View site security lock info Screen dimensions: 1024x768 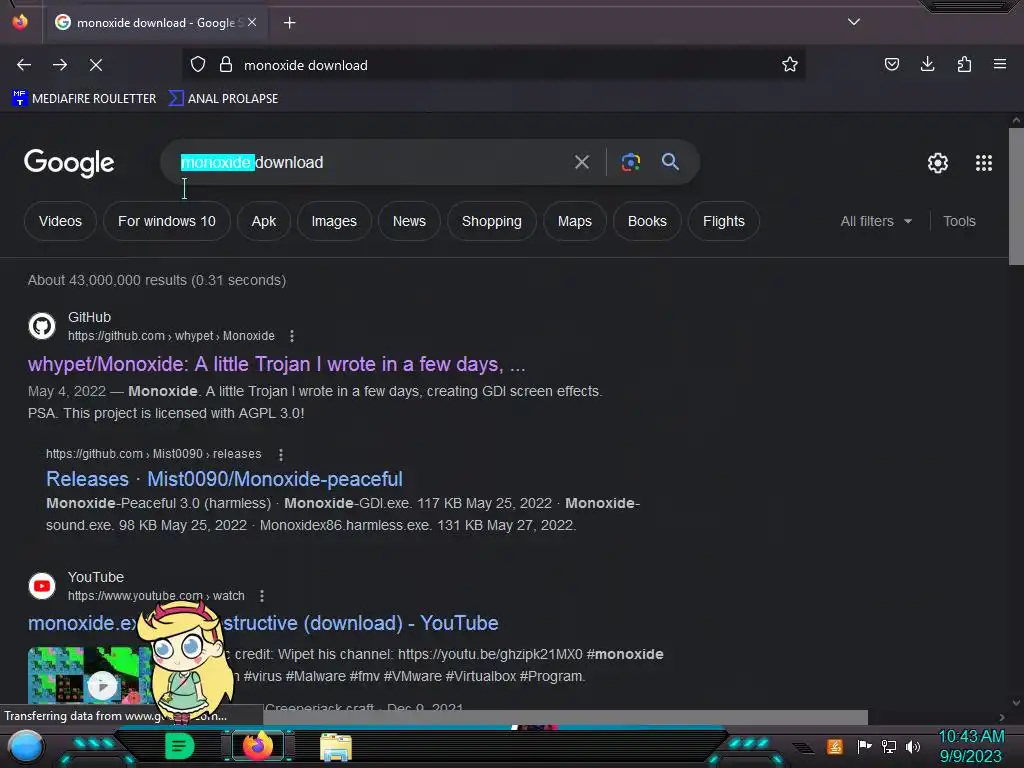(x=226, y=65)
